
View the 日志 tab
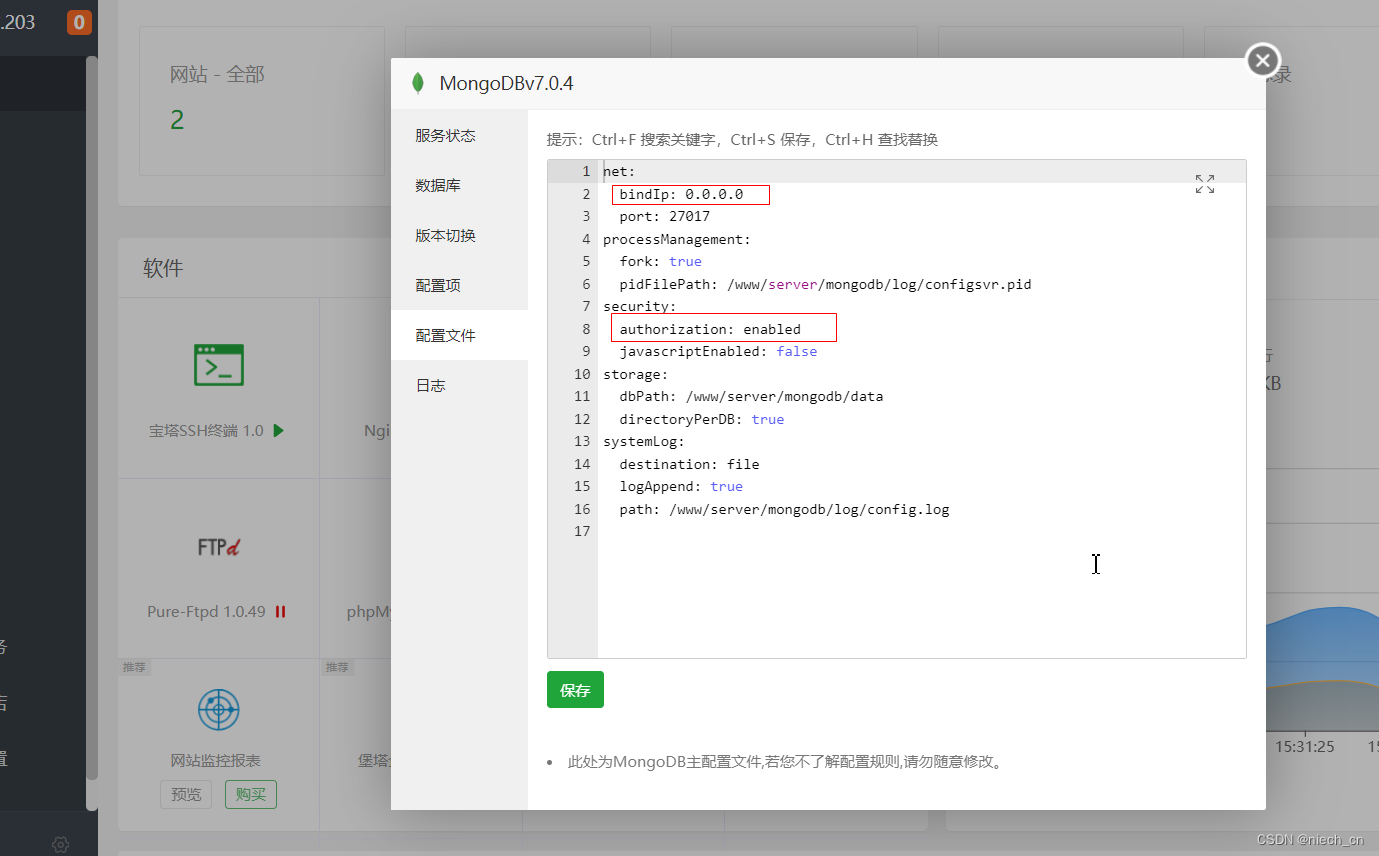(x=459, y=385)
